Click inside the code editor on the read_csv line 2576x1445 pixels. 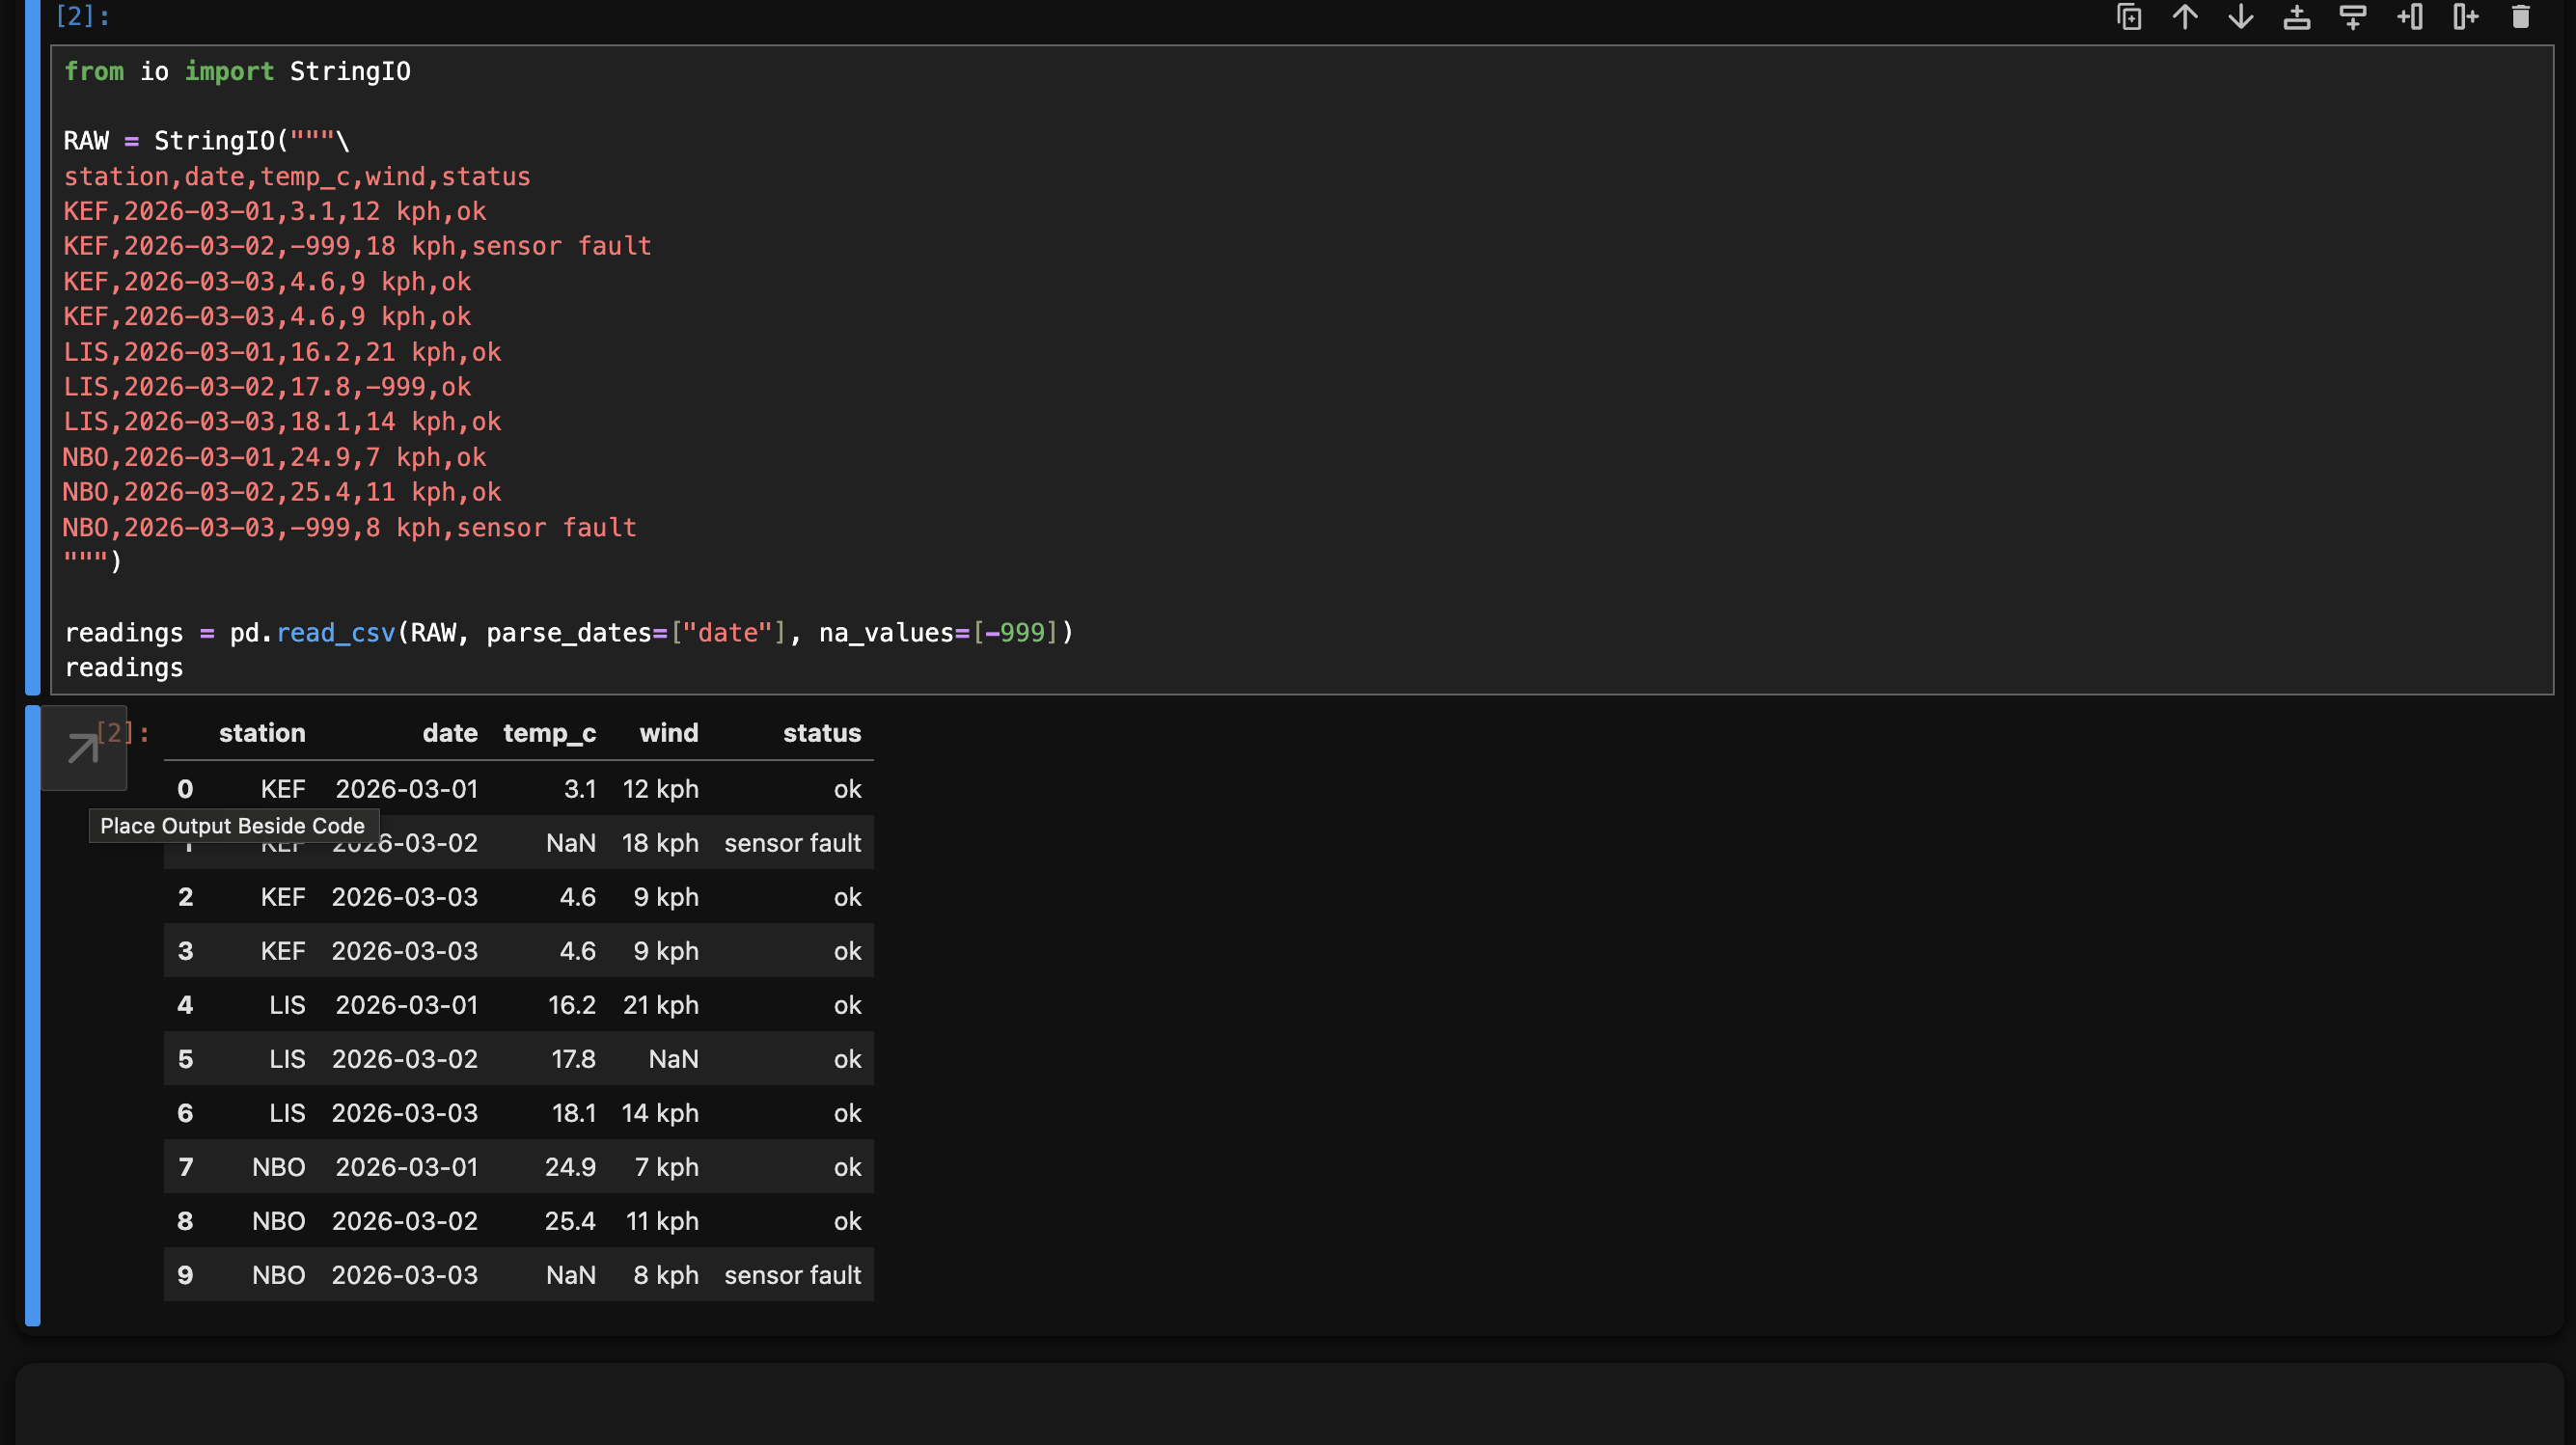click(x=568, y=633)
